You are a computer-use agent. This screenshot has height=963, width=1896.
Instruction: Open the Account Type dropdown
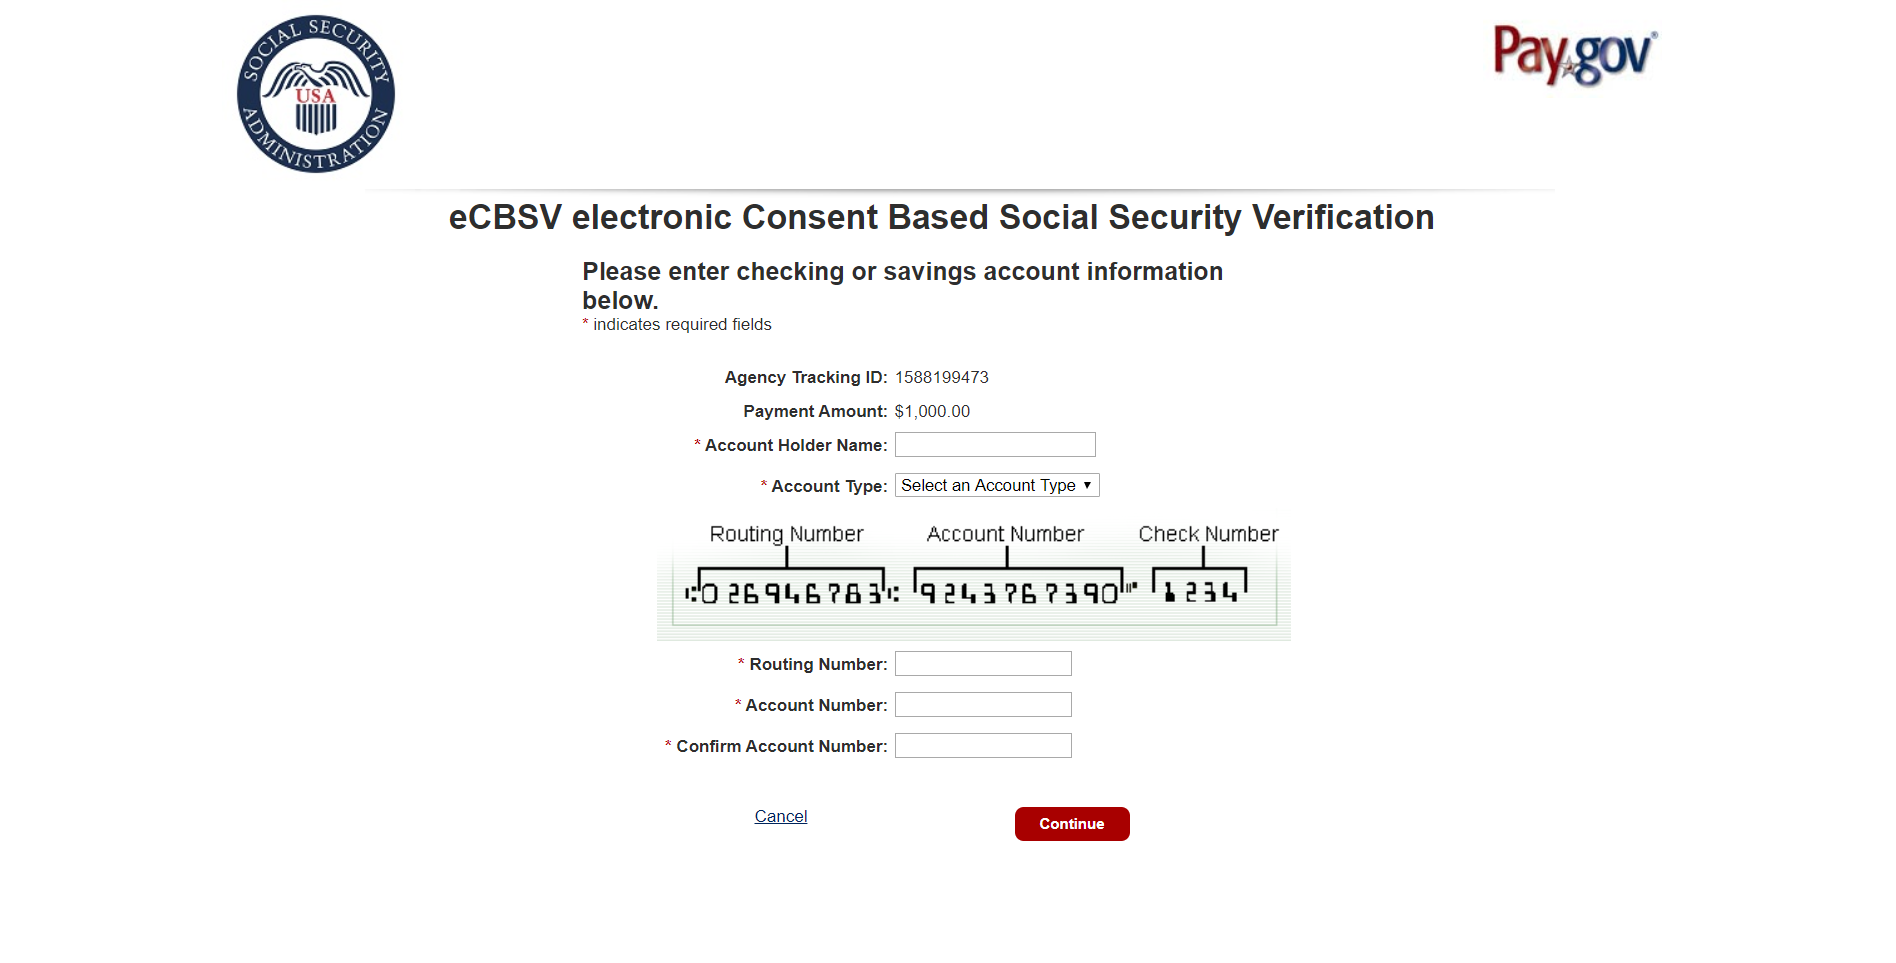coord(996,485)
